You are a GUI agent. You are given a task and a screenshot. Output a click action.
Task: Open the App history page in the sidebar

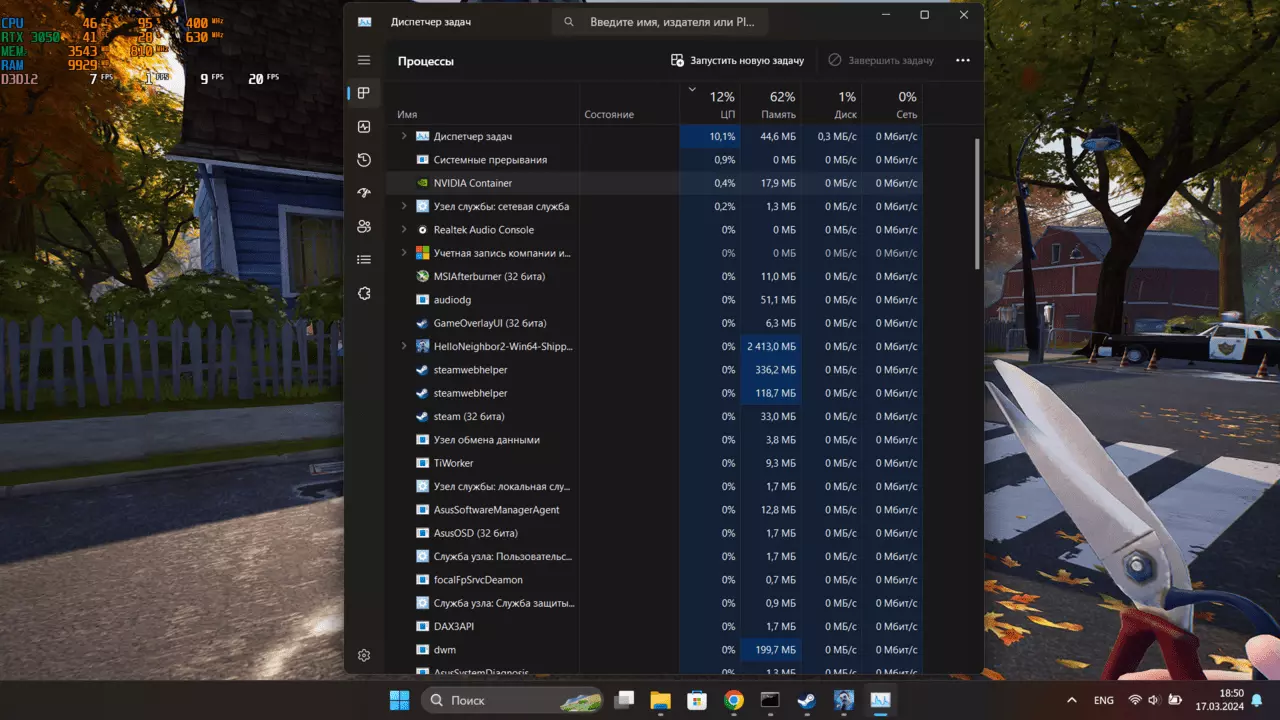(364, 160)
